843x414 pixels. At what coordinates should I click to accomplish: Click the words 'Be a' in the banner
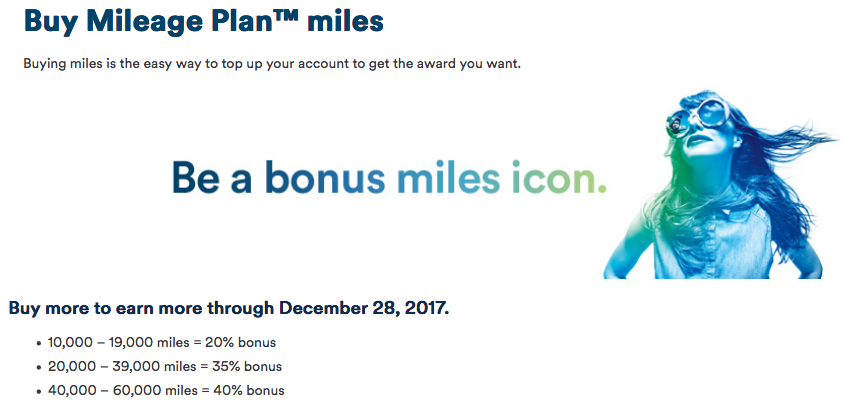[212, 177]
